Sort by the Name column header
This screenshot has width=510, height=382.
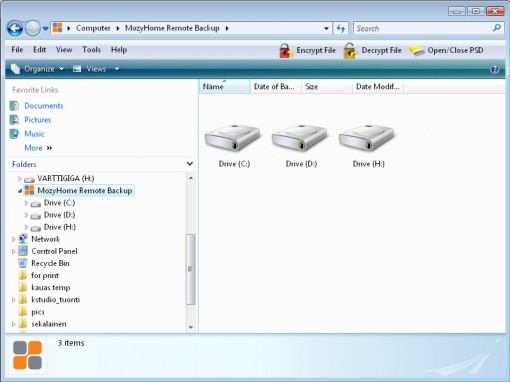tap(224, 87)
